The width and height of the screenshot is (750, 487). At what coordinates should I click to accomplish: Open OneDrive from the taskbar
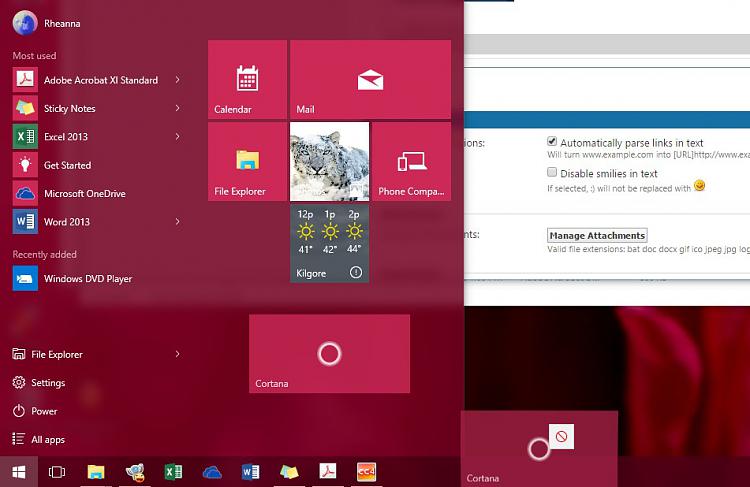pos(212,472)
